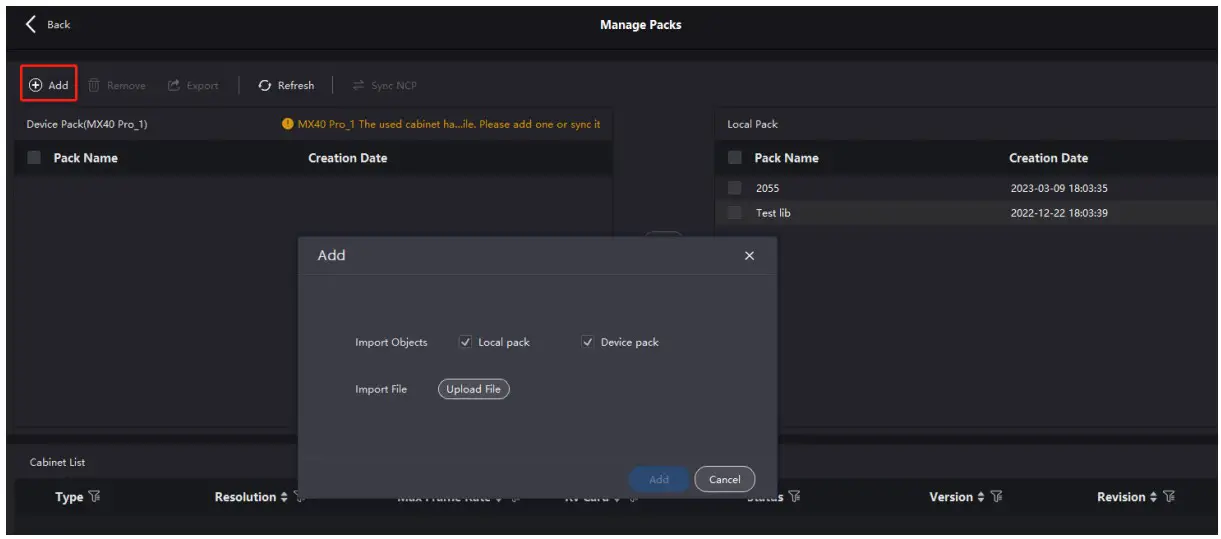The width and height of the screenshot is (1221, 539).
Task: Click the Add button in the dialog
Action: (659, 479)
